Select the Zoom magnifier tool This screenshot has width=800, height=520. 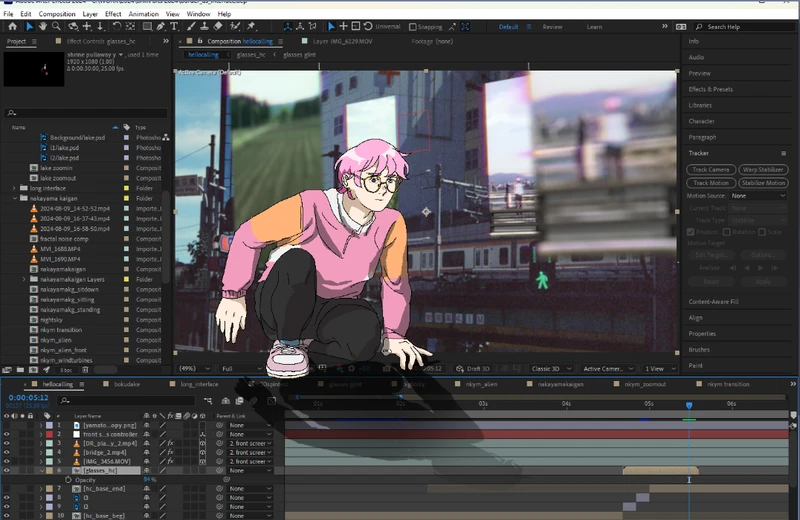point(57,27)
